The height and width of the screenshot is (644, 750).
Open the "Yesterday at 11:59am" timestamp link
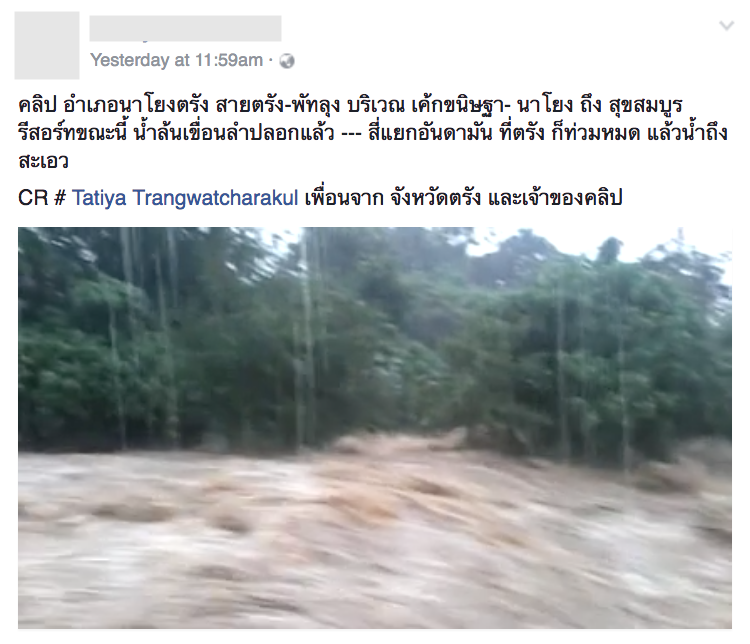tap(176, 60)
